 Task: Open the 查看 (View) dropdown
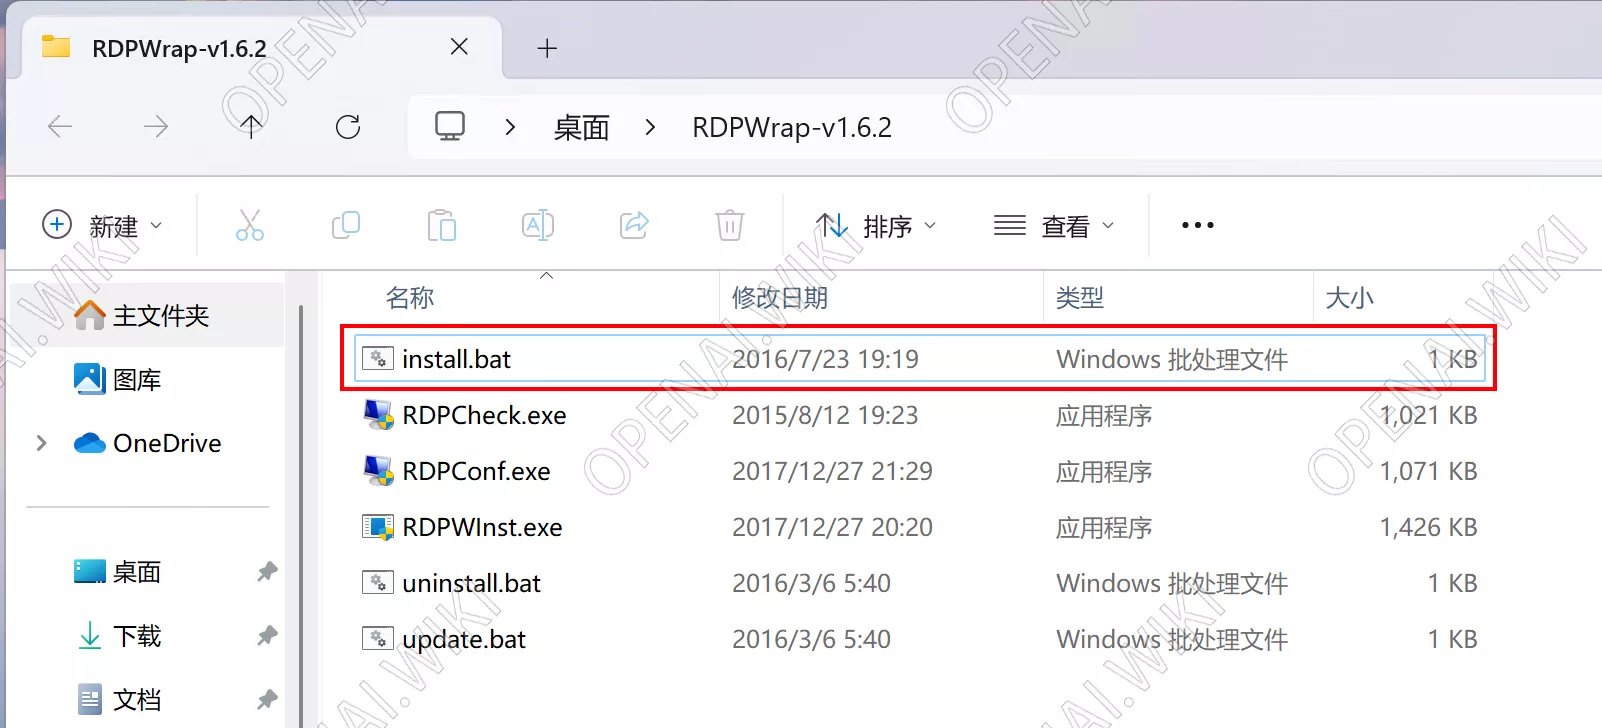(x=1054, y=226)
